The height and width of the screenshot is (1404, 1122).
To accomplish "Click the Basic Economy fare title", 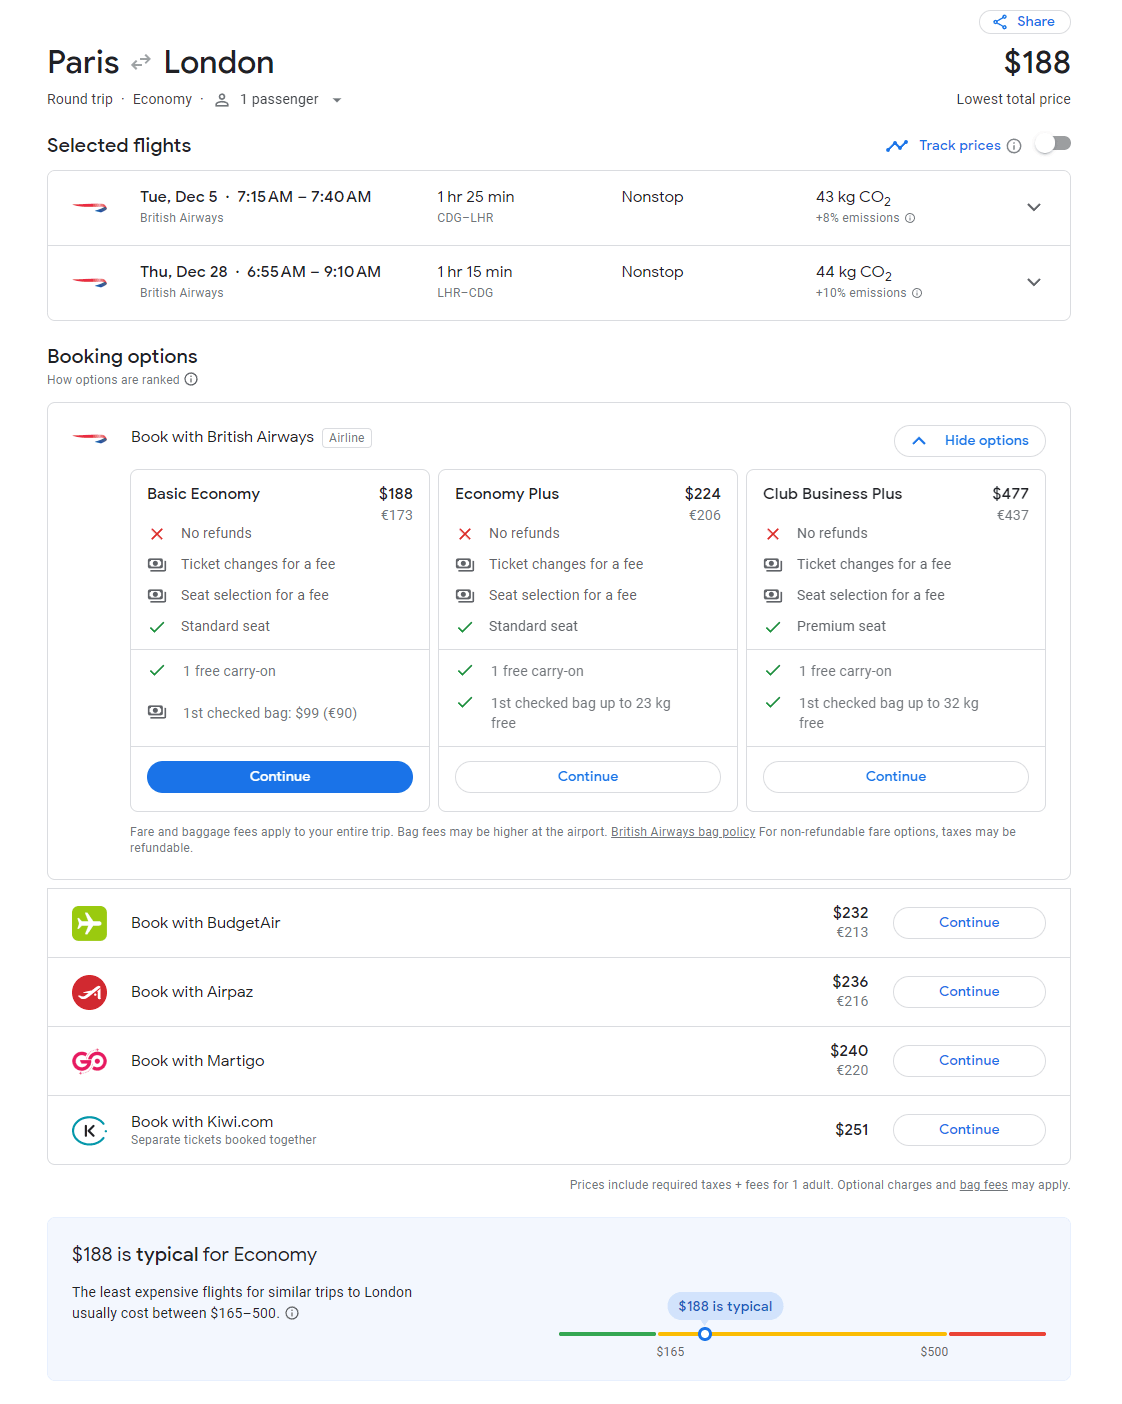I will click(203, 494).
